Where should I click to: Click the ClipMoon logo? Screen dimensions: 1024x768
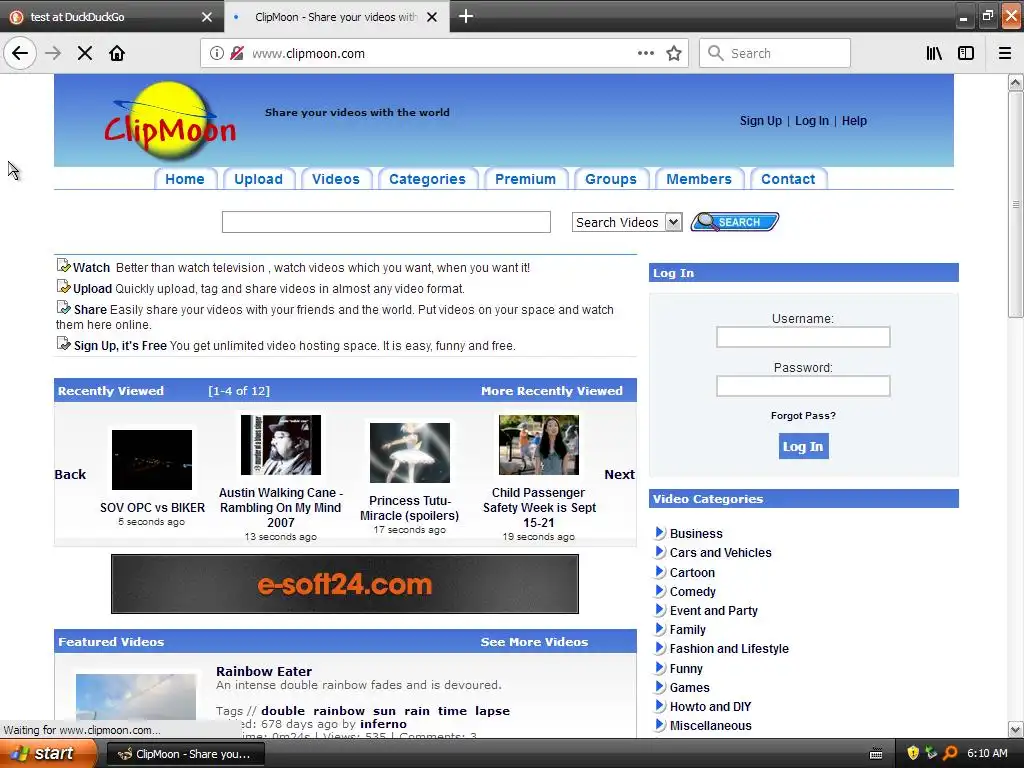[x=170, y=121]
